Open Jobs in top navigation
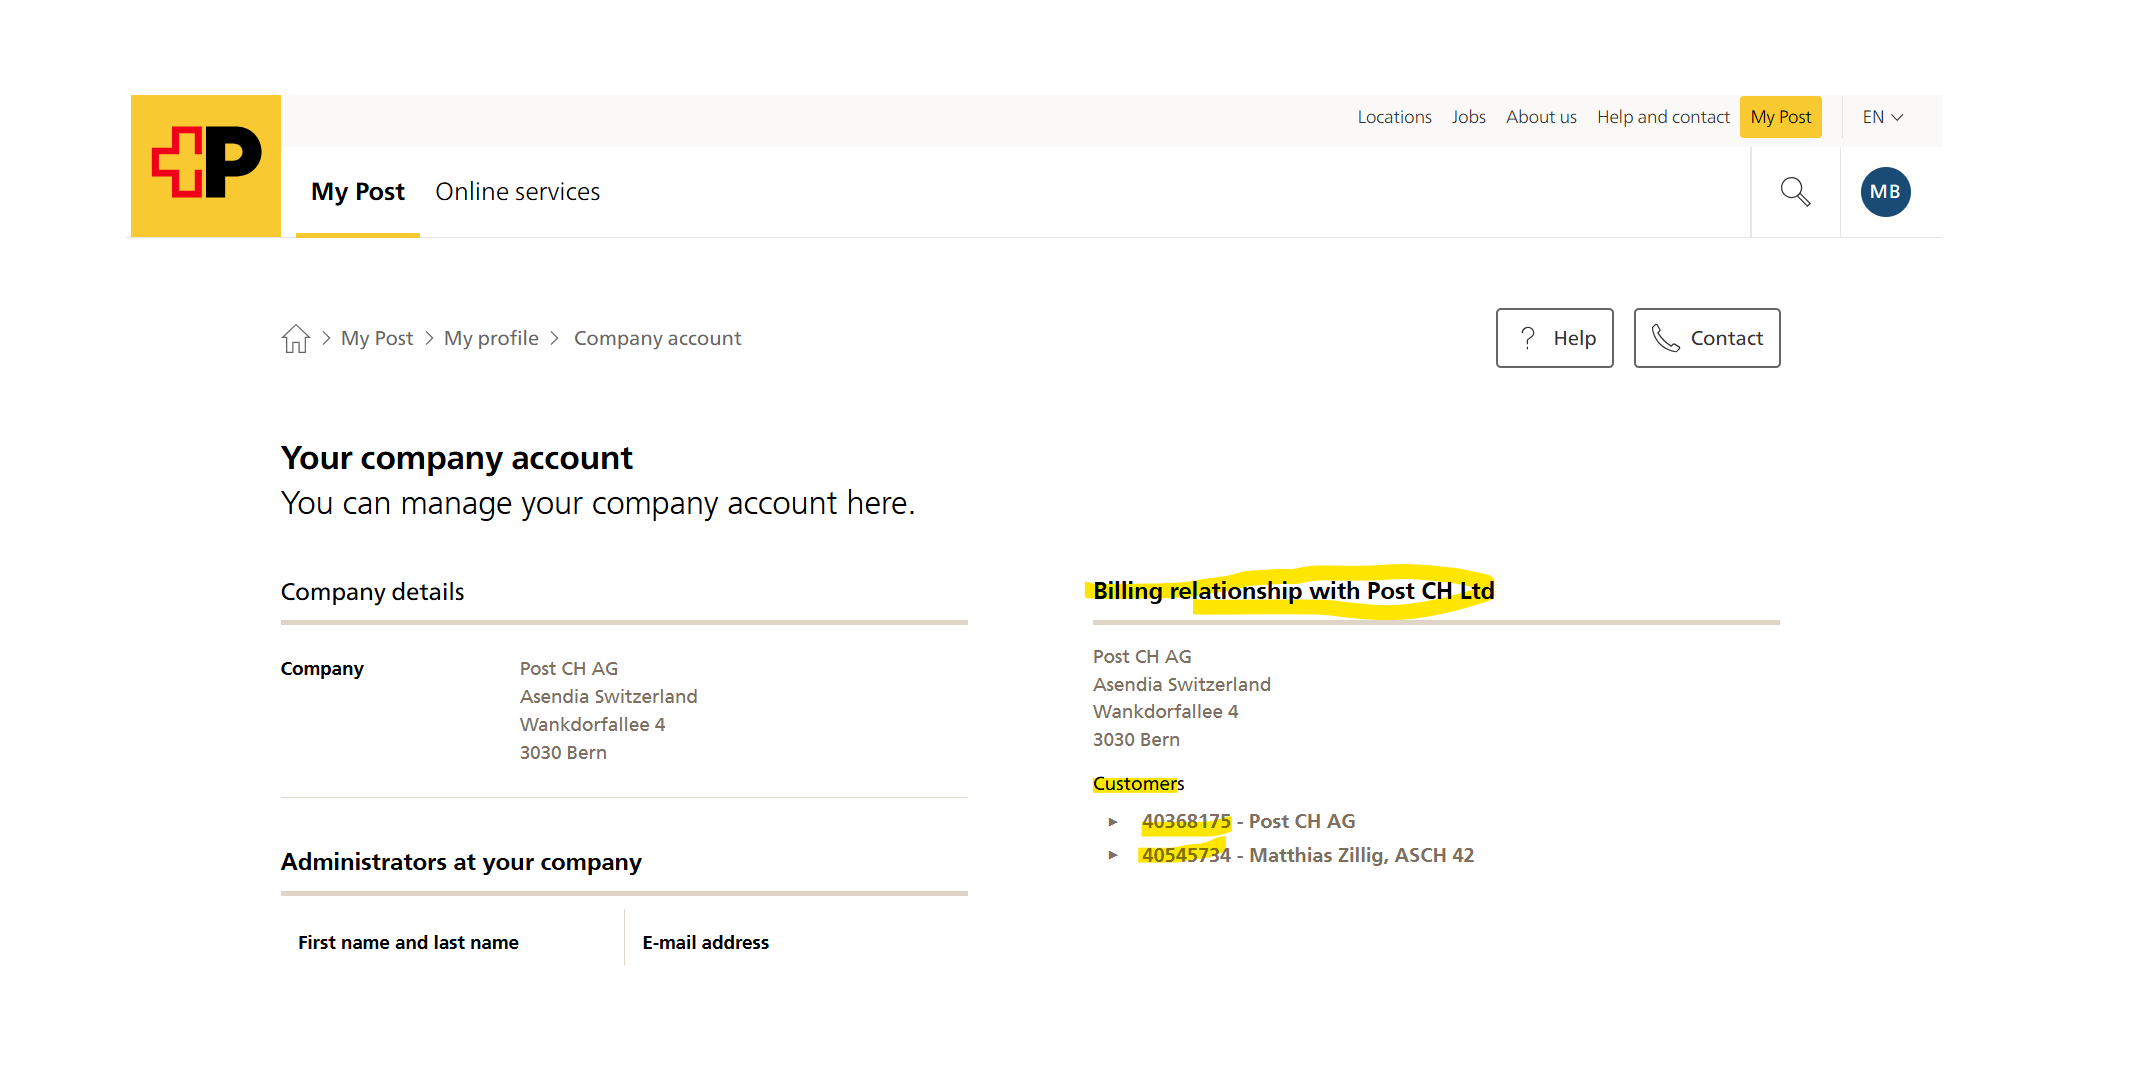This screenshot has height=1090, width=2133. [x=1468, y=117]
